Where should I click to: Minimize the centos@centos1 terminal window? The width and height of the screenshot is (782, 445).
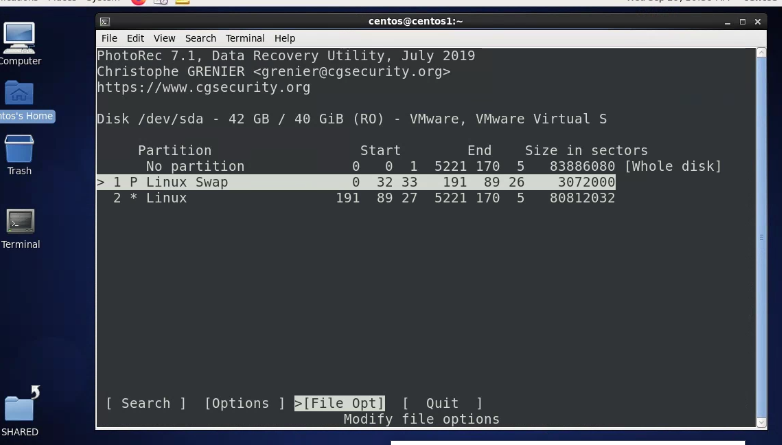[x=728, y=22]
